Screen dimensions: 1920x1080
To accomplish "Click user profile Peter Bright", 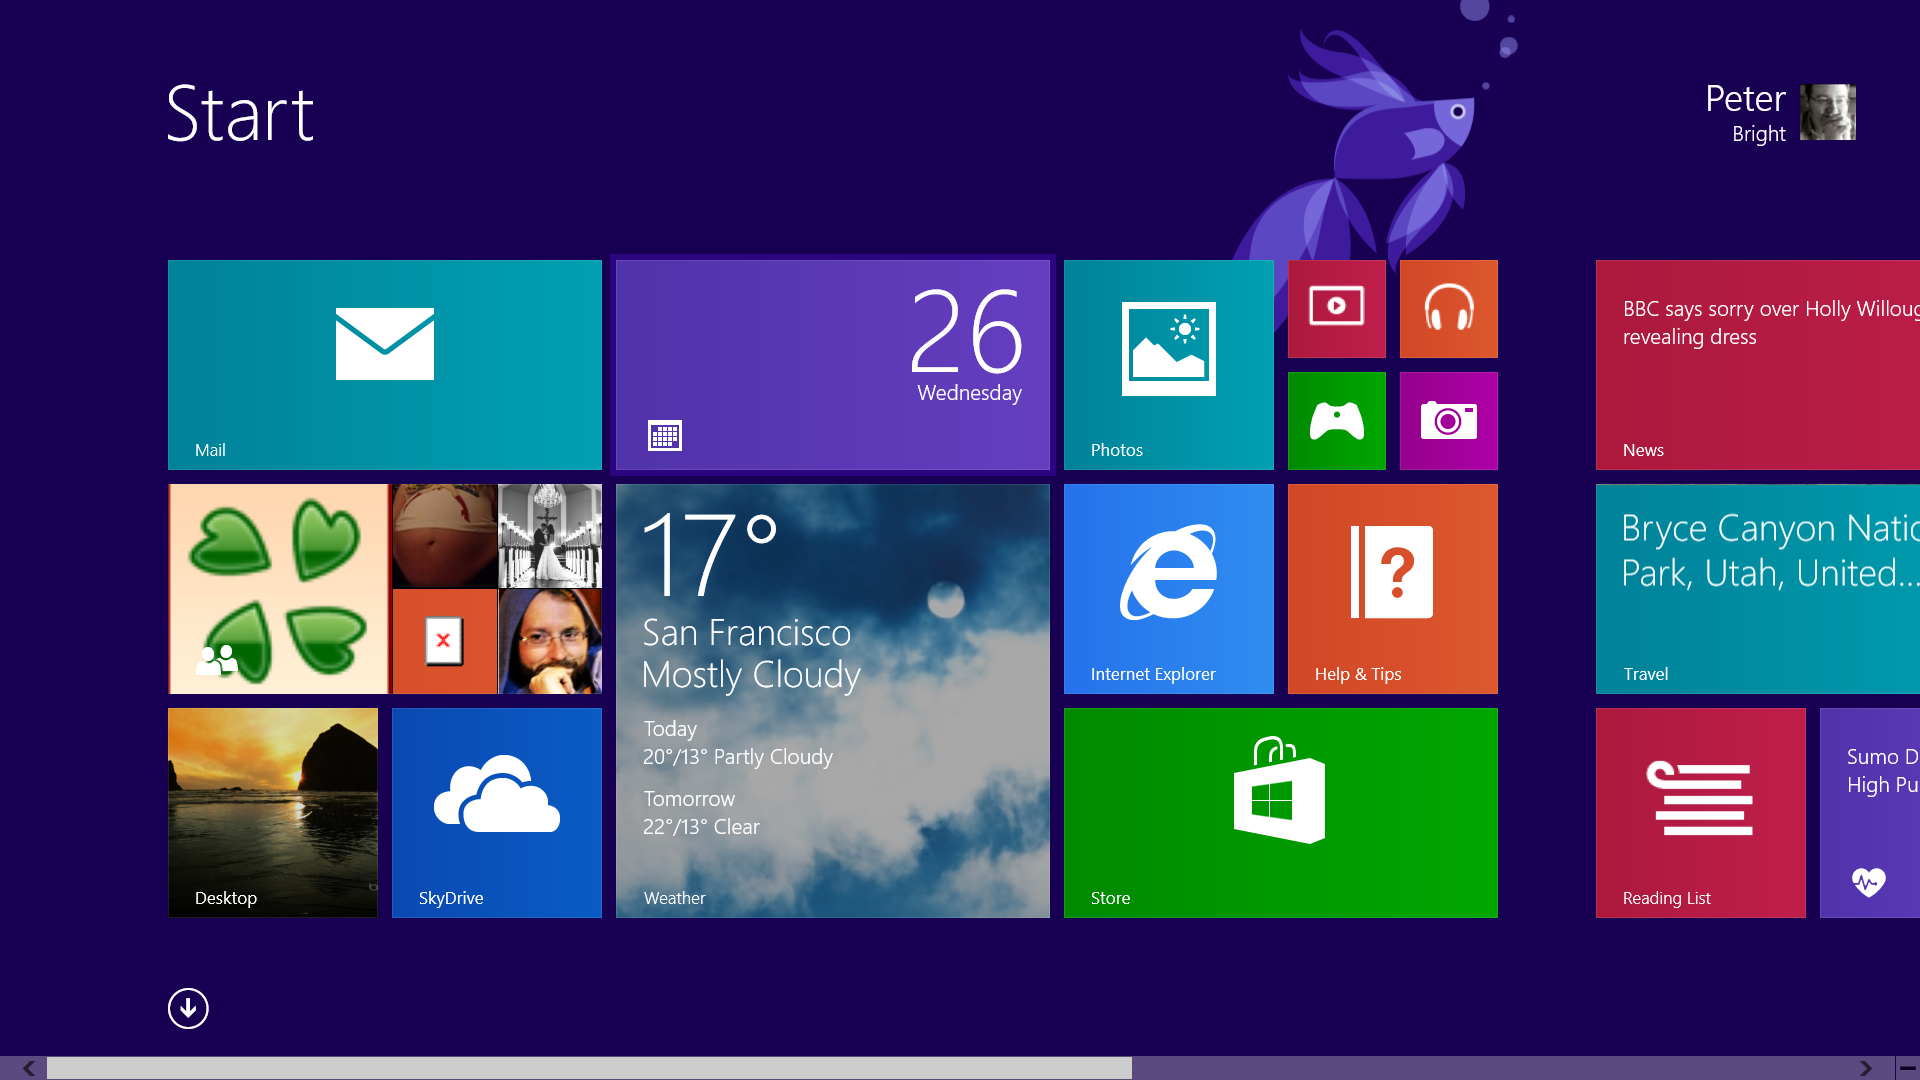I will pos(1782,112).
